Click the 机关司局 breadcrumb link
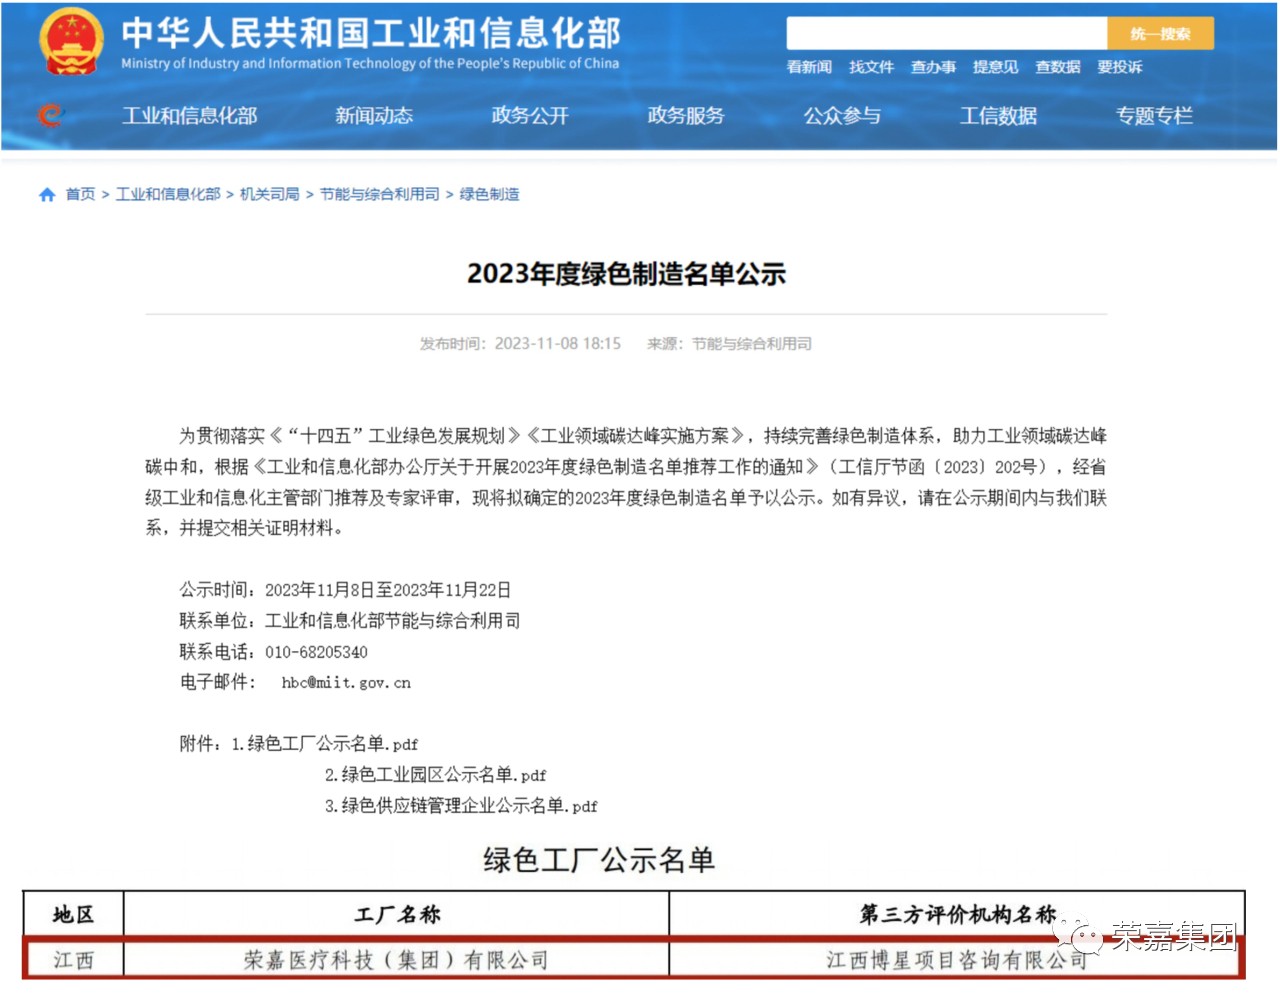Viewport: 1280px width, 993px height. point(269,195)
